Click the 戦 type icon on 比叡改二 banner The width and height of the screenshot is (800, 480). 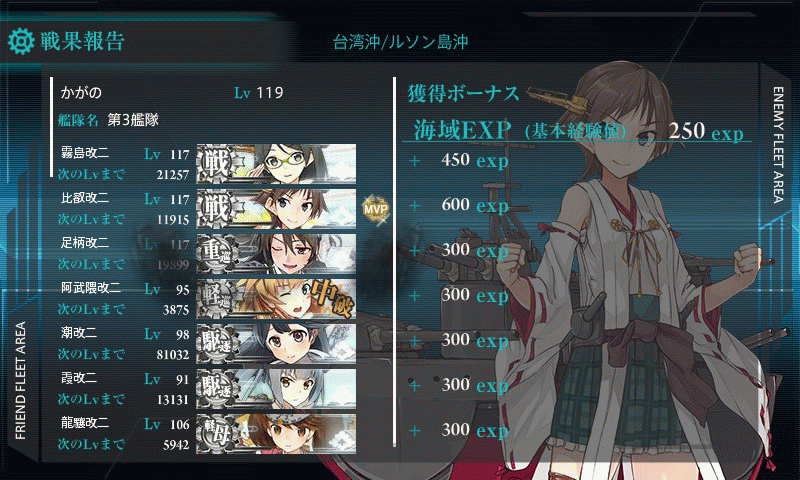click(215, 209)
